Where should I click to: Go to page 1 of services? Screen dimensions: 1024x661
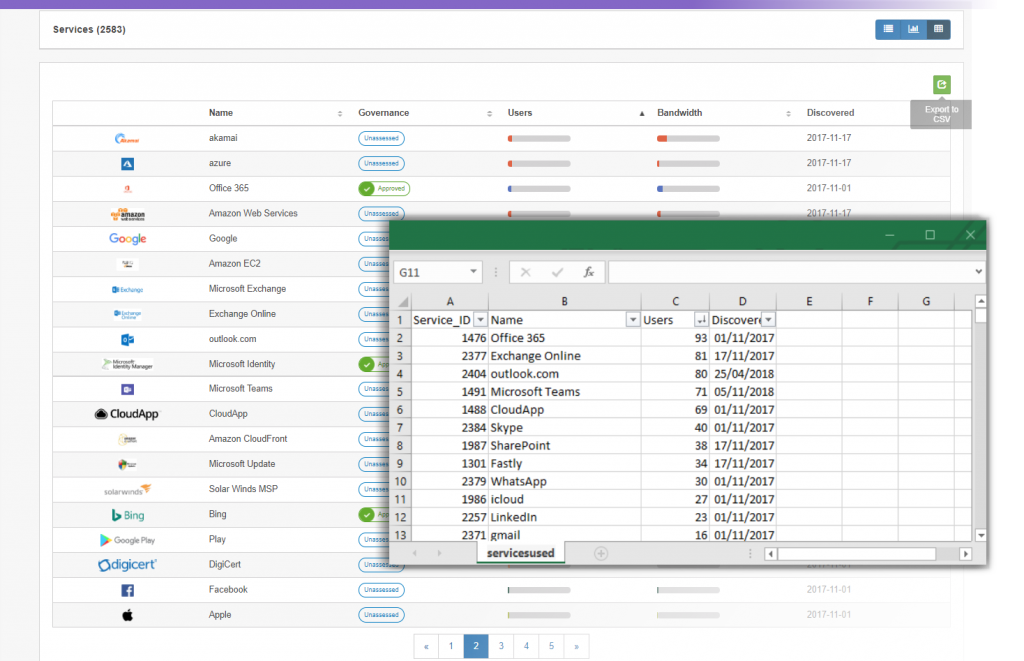coord(451,646)
